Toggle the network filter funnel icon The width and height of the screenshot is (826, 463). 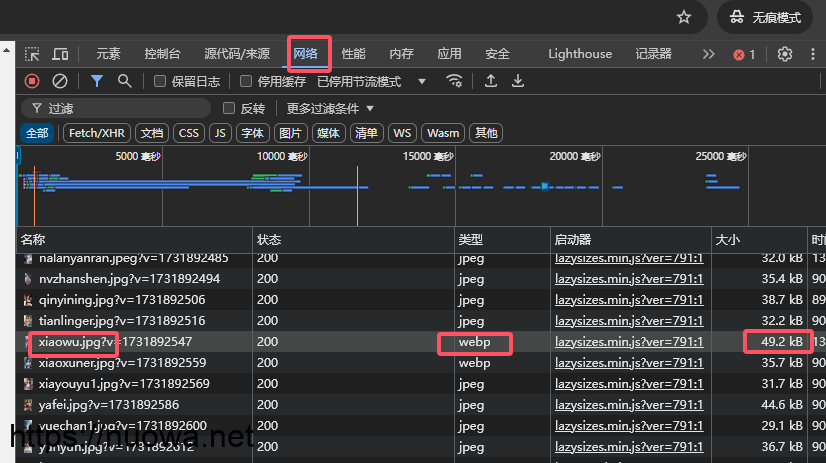[97, 81]
